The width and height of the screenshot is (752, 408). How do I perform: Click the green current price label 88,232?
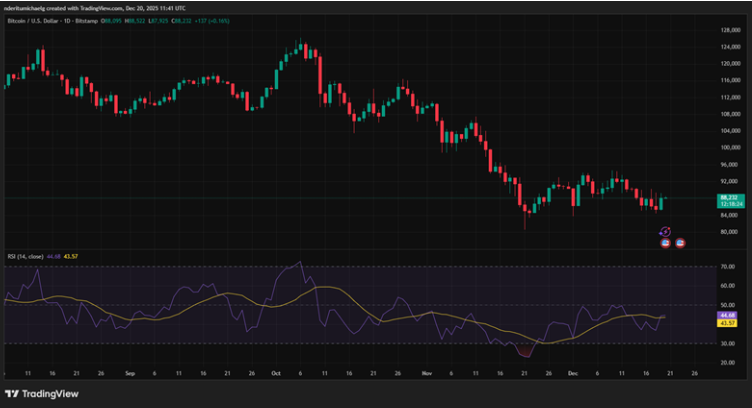coord(728,199)
